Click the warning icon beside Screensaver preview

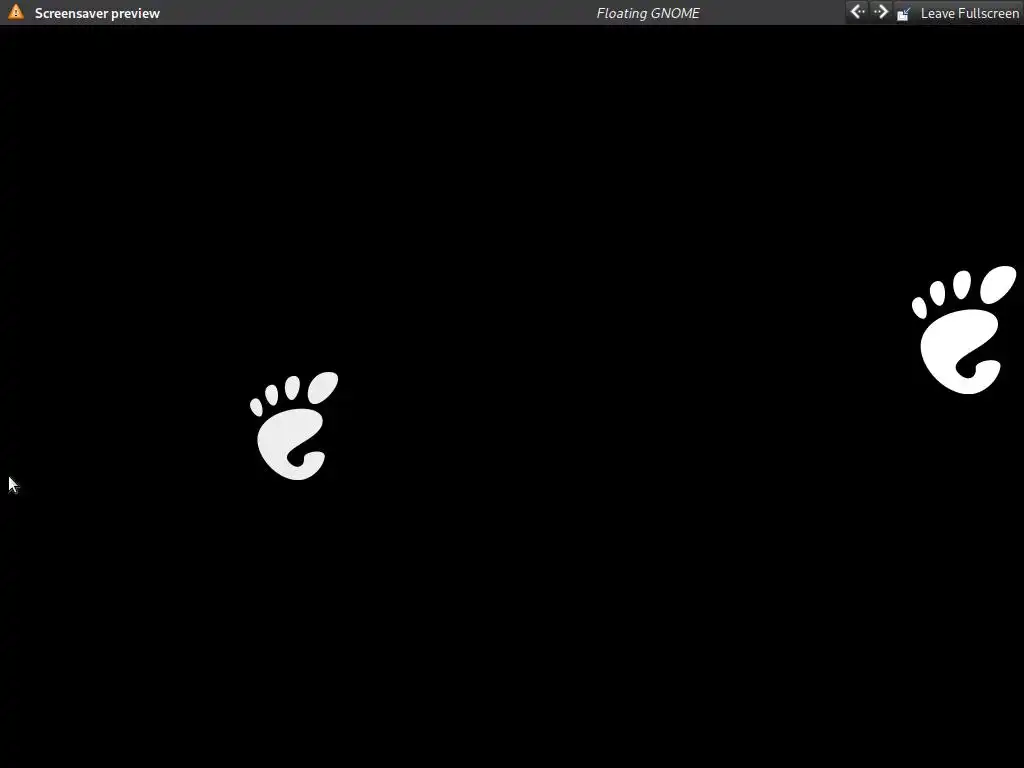point(16,12)
